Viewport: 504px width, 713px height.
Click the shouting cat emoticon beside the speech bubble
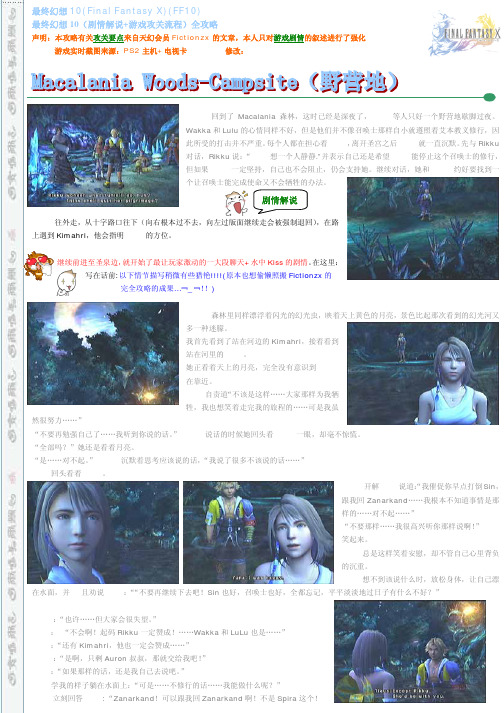click(x=237, y=203)
